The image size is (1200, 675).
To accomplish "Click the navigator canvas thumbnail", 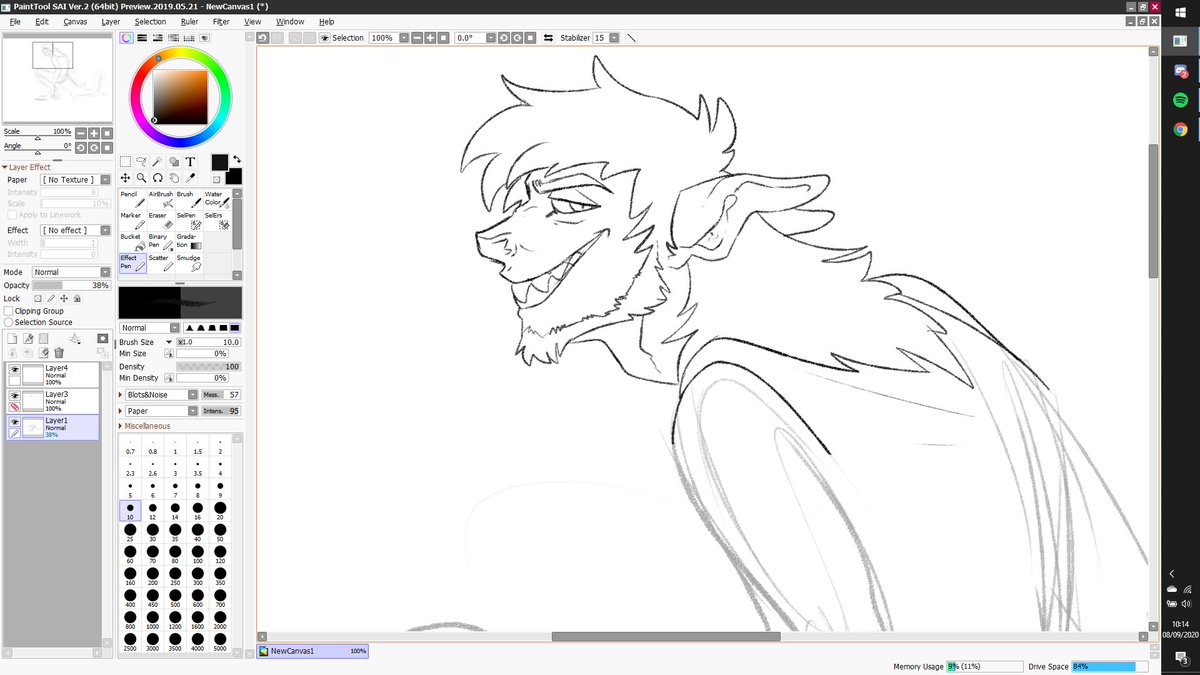I will pos(58,78).
